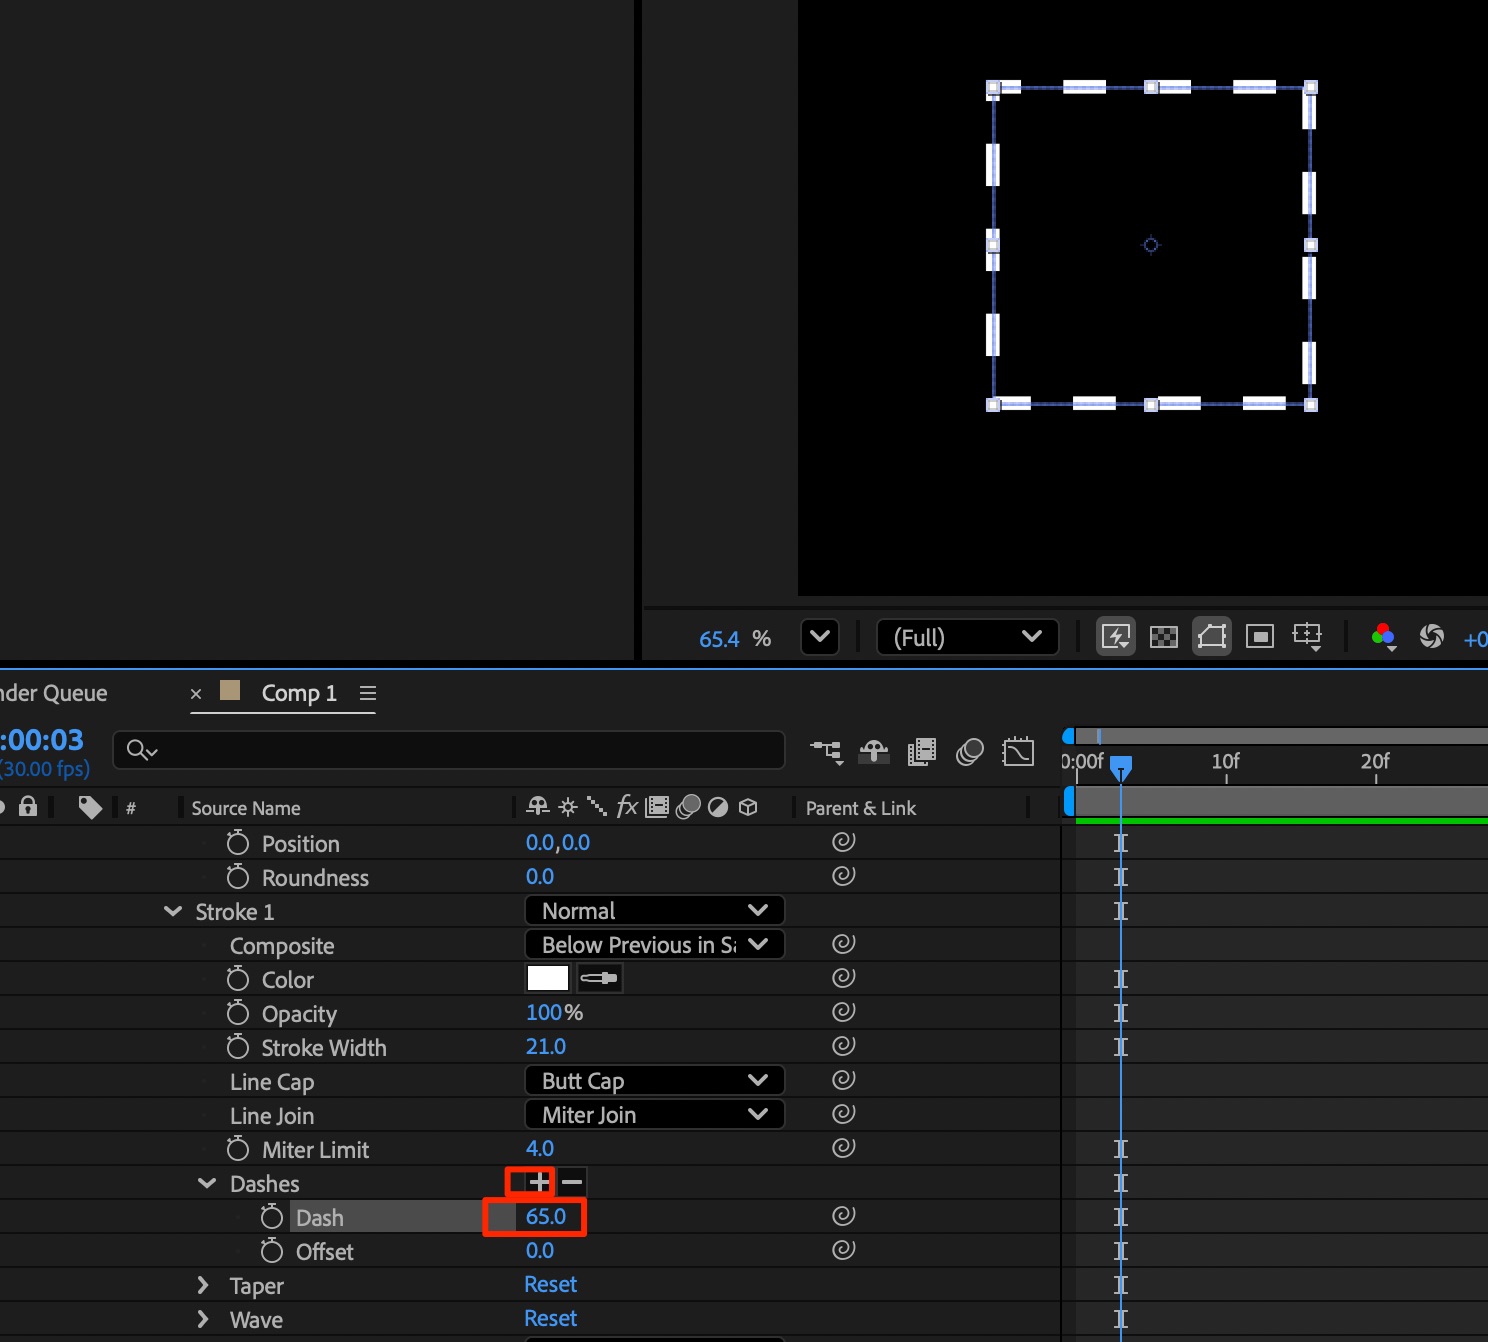The width and height of the screenshot is (1488, 1342).
Task: Toggle mask and shape path visibility
Action: coord(1211,637)
